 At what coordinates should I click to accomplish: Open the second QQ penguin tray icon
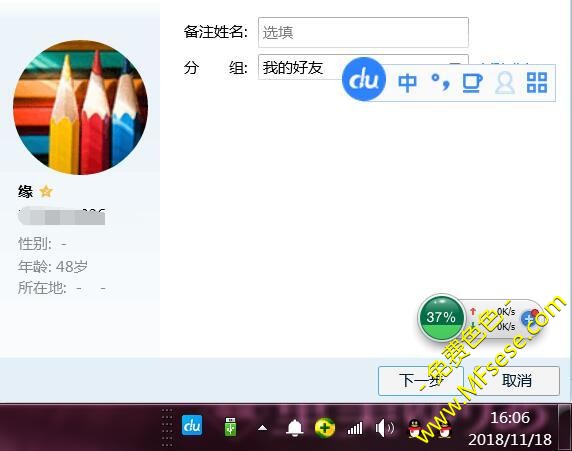click(x=445, y=428)
